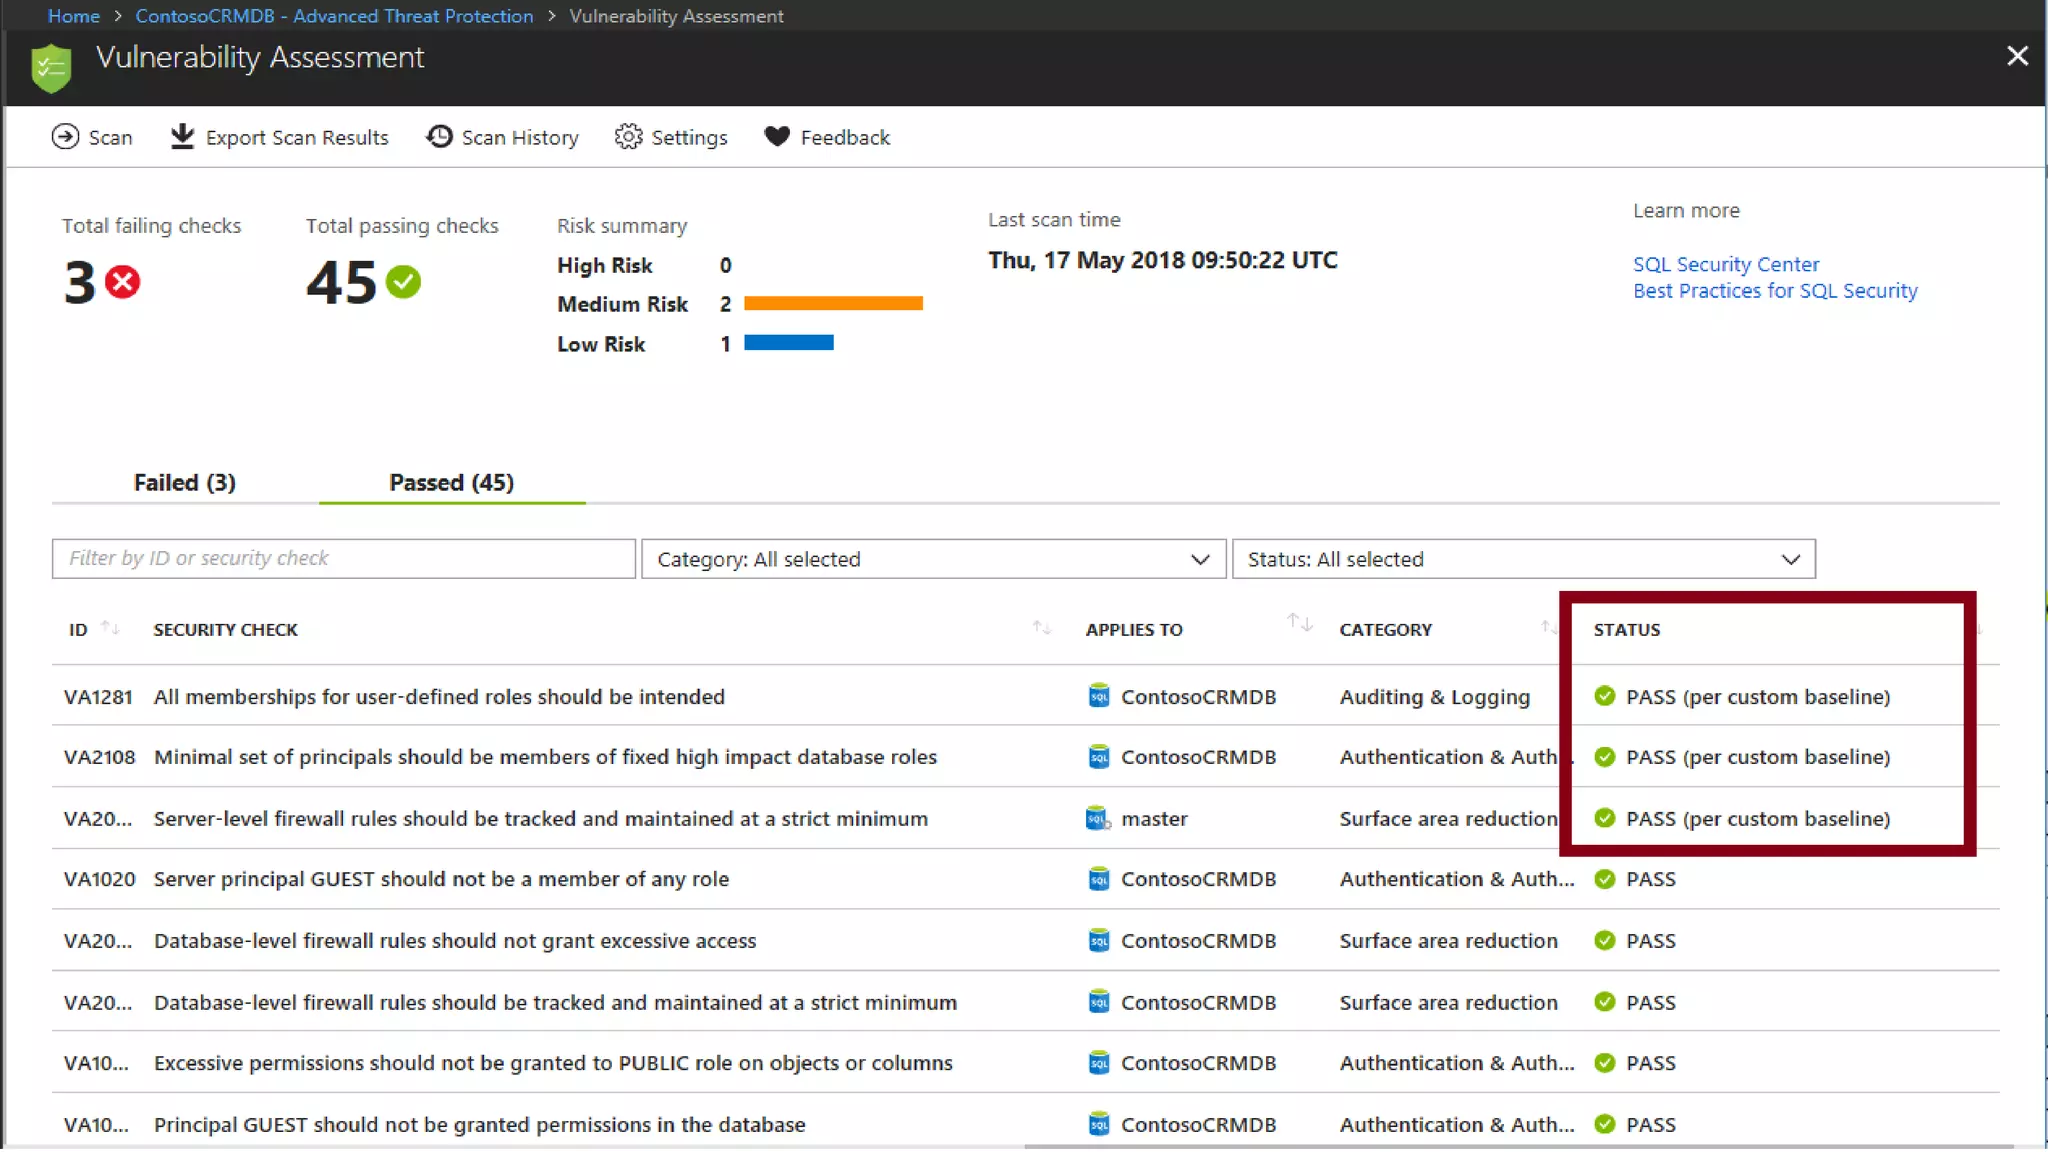Click the red failing checks X icon
2048x1152 pixels.
[x=123, y=282]
